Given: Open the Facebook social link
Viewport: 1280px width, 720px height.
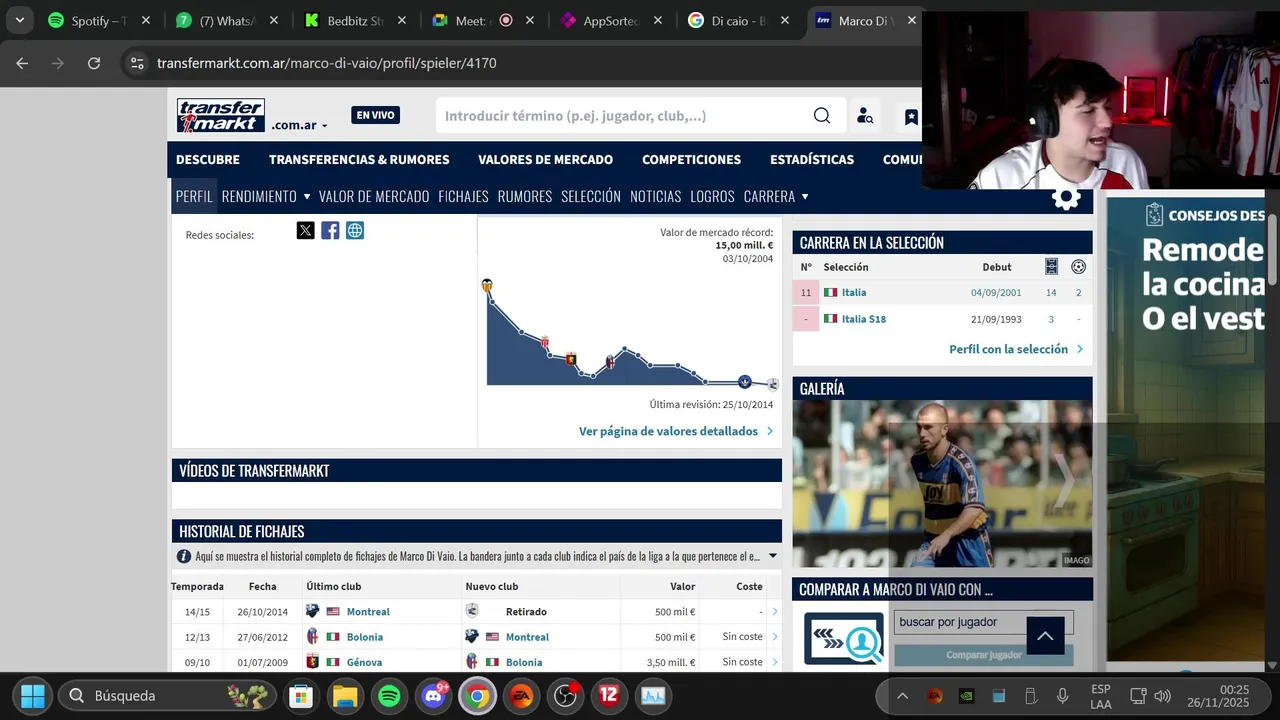Looking at the screenshot, I should point(330,231).
